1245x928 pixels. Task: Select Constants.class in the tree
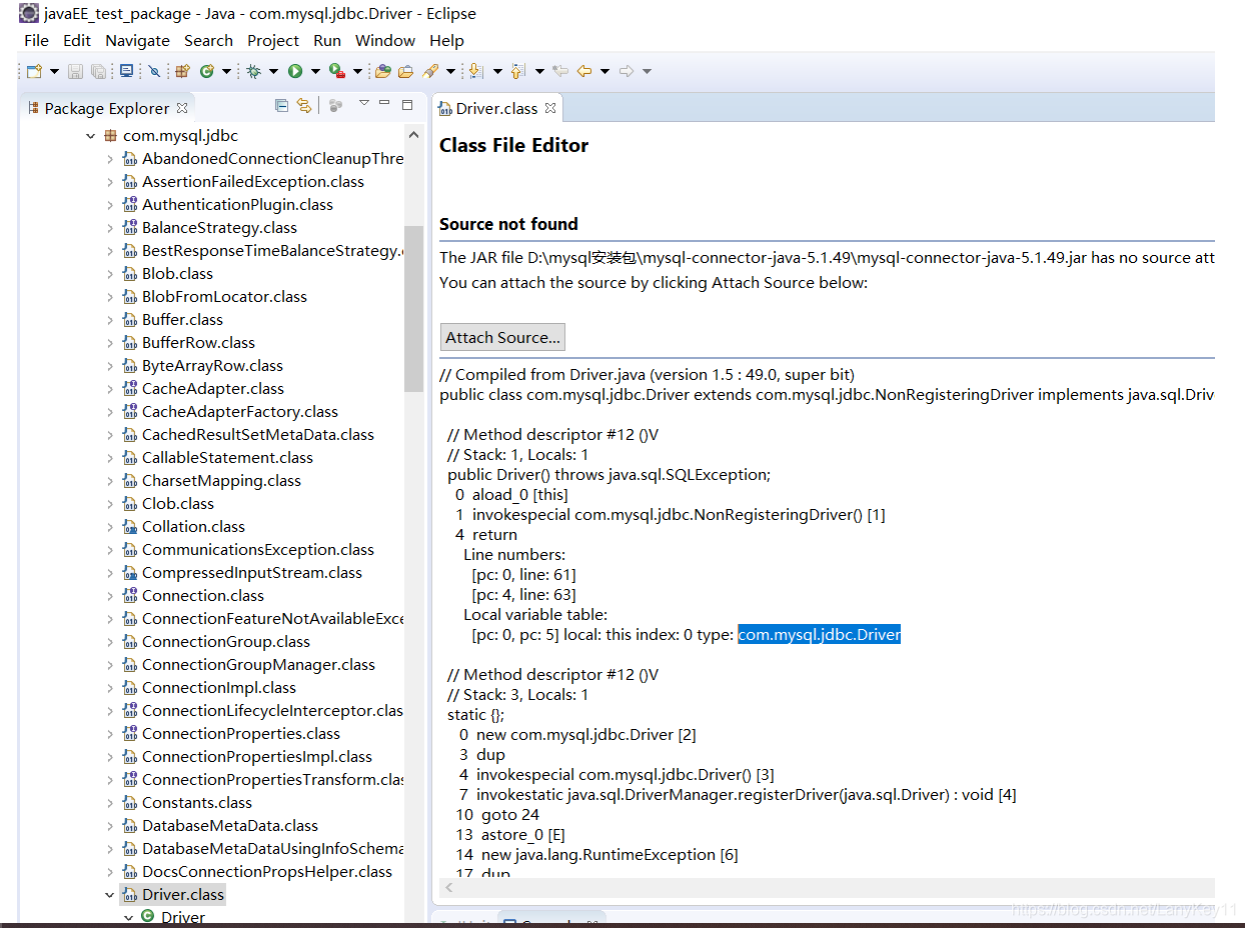point(197,802)
